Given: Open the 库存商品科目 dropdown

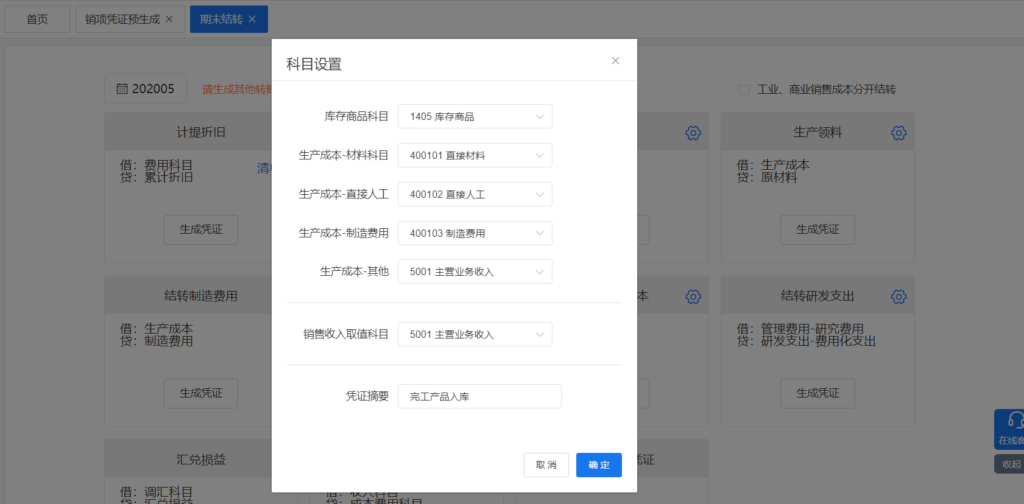Looking at the screenshot, I should click(x=475, y=117).
